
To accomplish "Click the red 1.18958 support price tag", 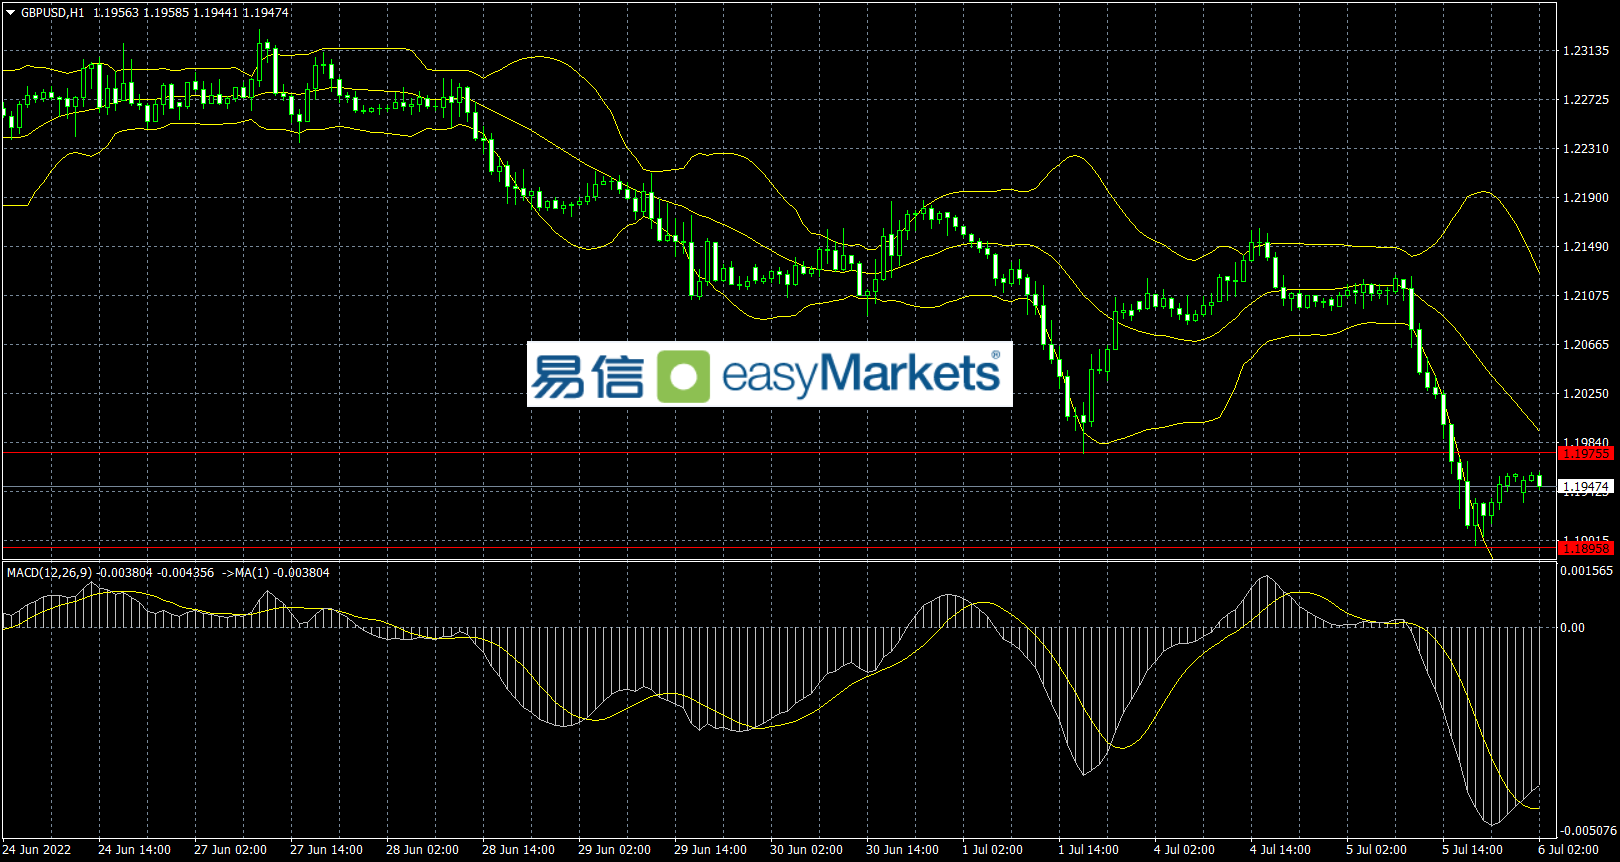I will 1586,548.
